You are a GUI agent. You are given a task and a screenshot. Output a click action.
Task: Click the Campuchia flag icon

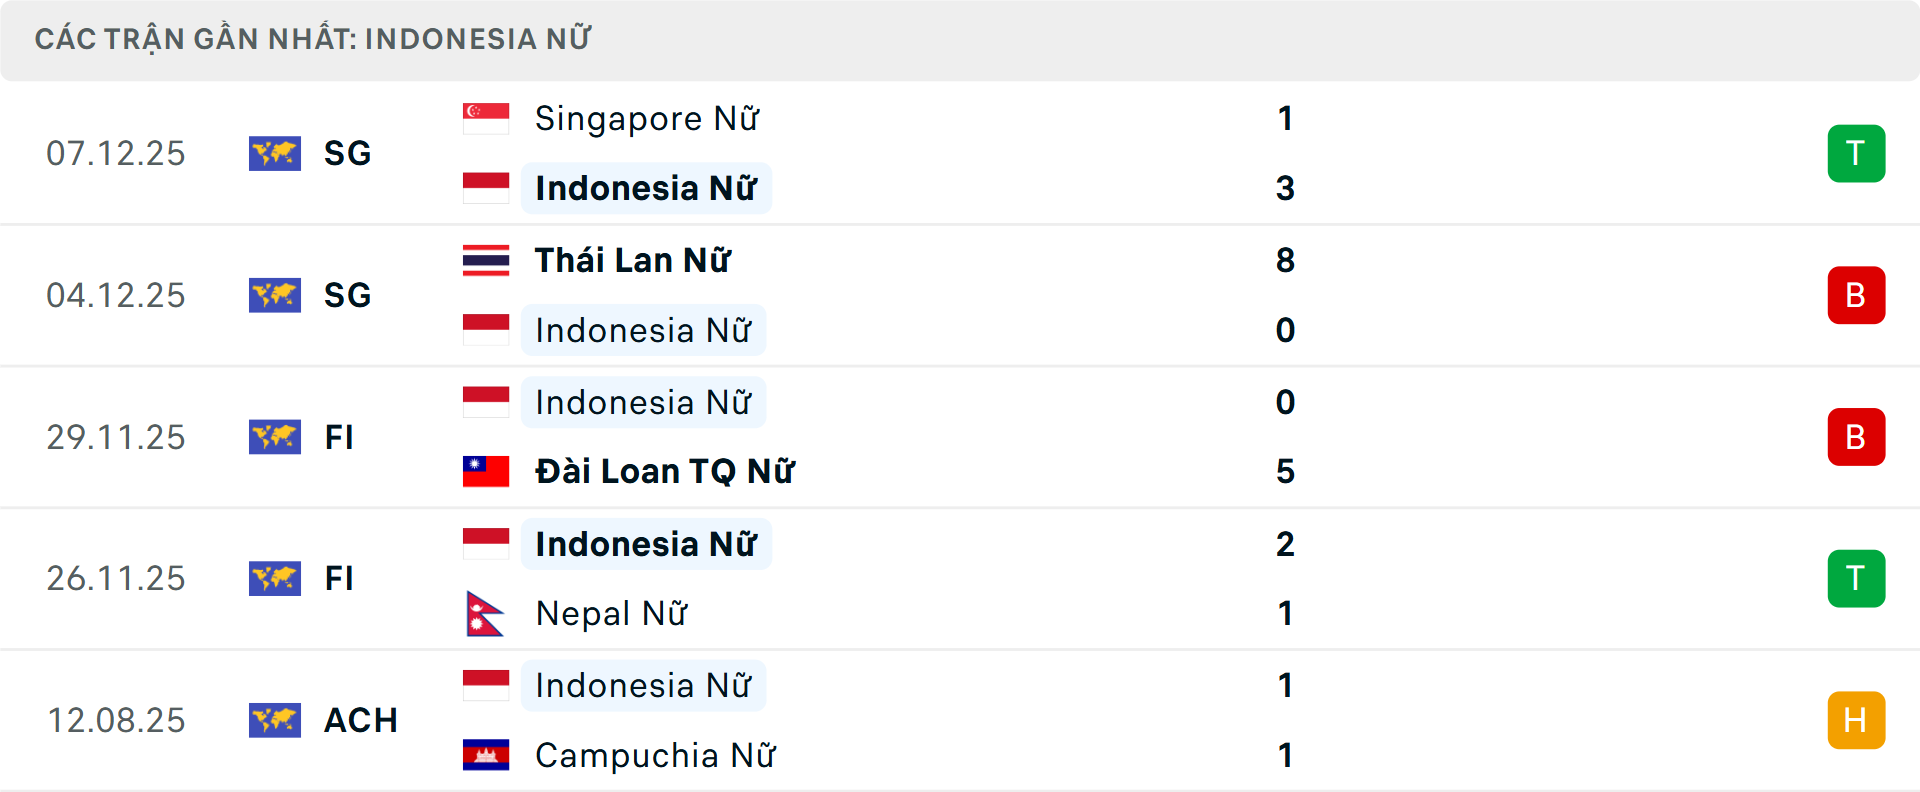tap(485, 755)
